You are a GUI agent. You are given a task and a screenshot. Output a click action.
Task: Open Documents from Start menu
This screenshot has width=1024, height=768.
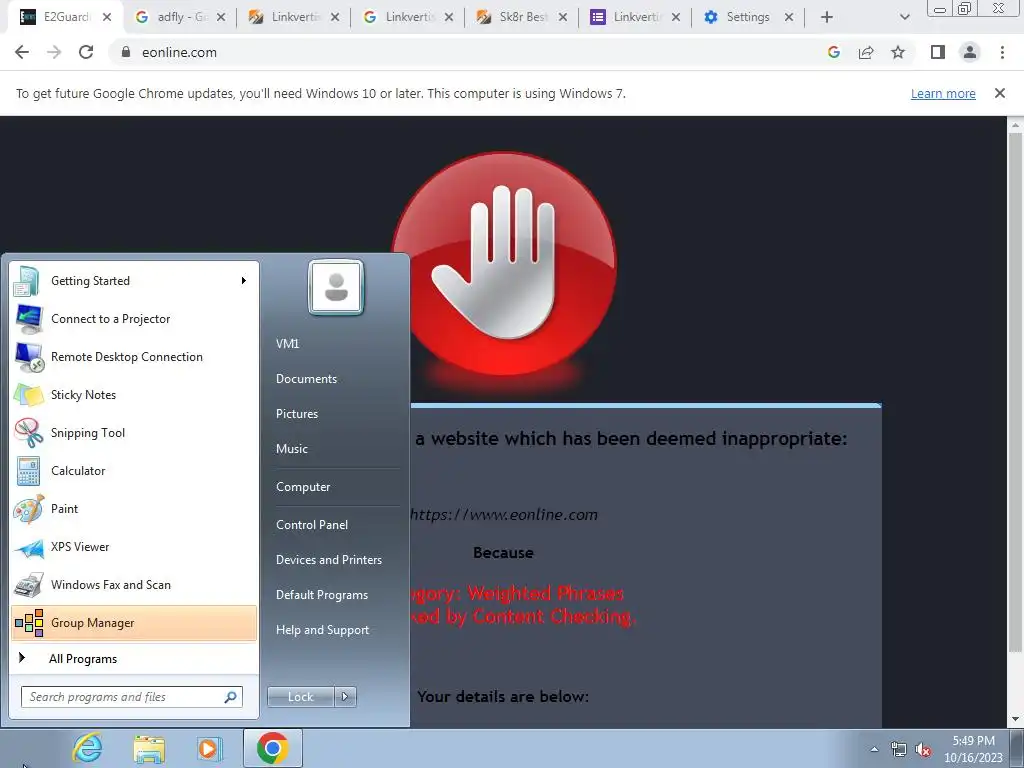(x=306, y=379)
